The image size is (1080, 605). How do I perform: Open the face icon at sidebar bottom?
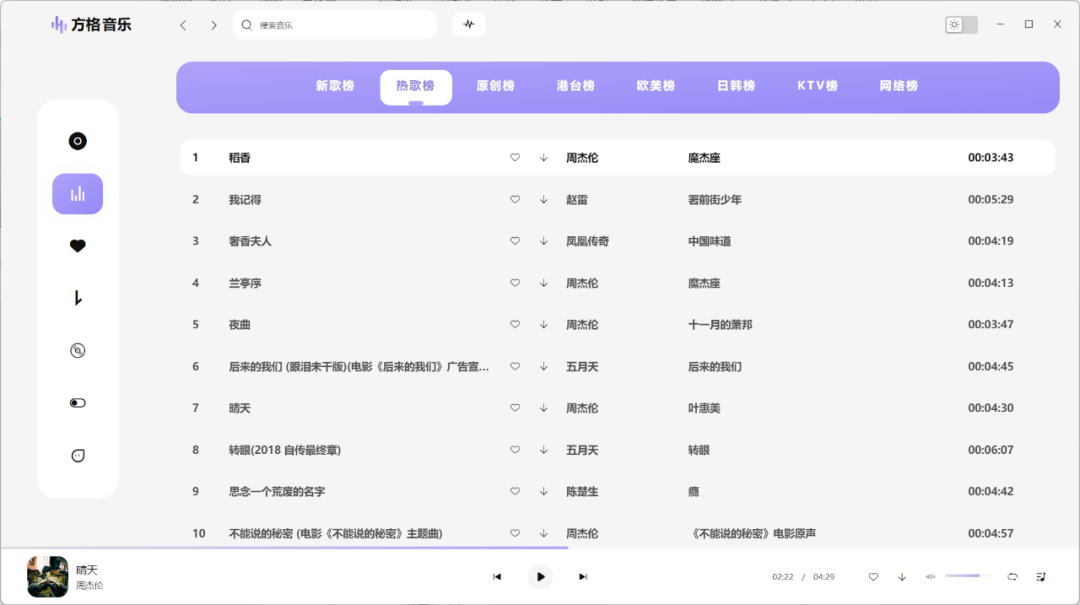coord(78,456)
